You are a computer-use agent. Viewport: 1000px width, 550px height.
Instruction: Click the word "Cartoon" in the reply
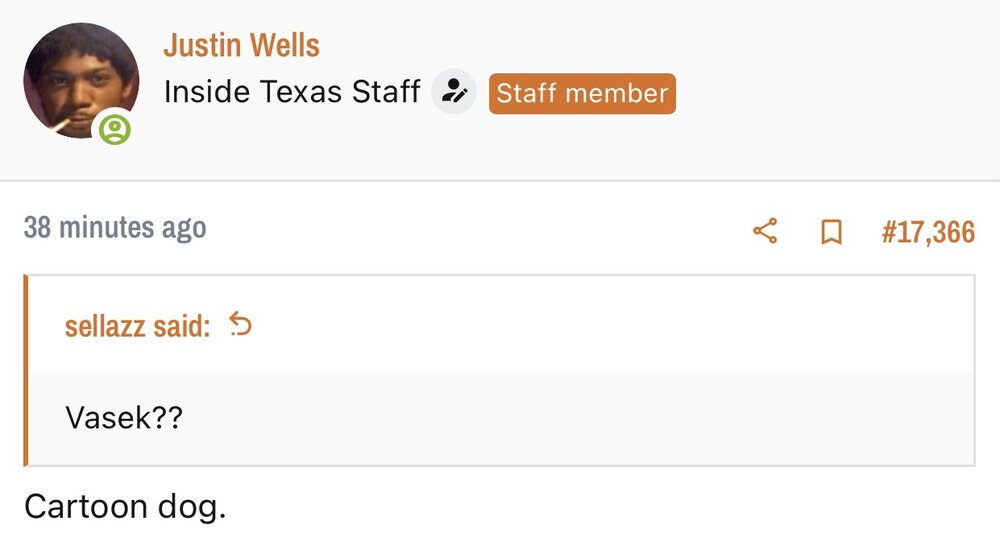click(86, 507)
